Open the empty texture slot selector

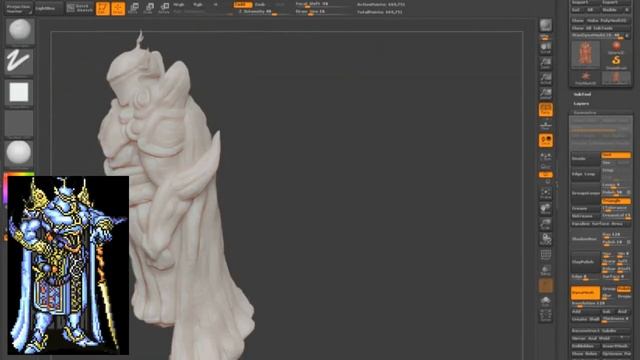click(x=19, y=123)
